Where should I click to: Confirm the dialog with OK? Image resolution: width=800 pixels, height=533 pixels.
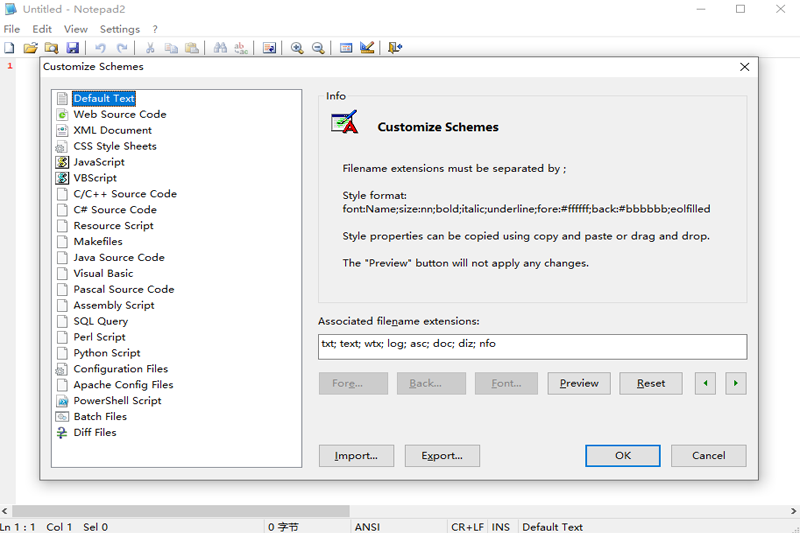point(623,455)
